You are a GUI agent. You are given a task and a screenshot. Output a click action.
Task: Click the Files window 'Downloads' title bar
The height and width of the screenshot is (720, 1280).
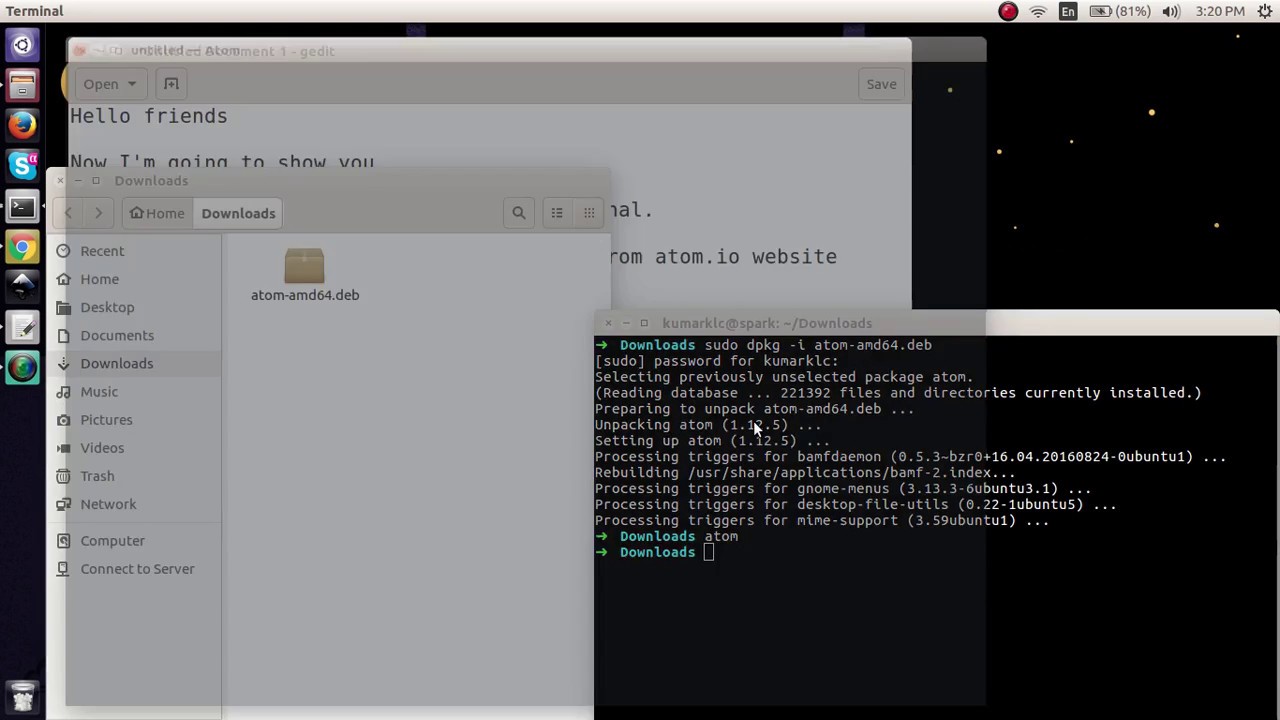(151, 181)
